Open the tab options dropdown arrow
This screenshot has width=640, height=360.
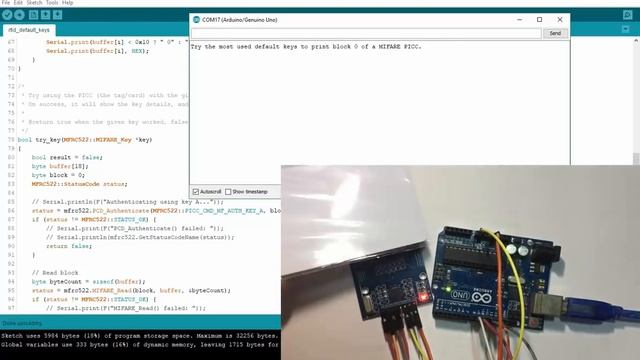626,29
